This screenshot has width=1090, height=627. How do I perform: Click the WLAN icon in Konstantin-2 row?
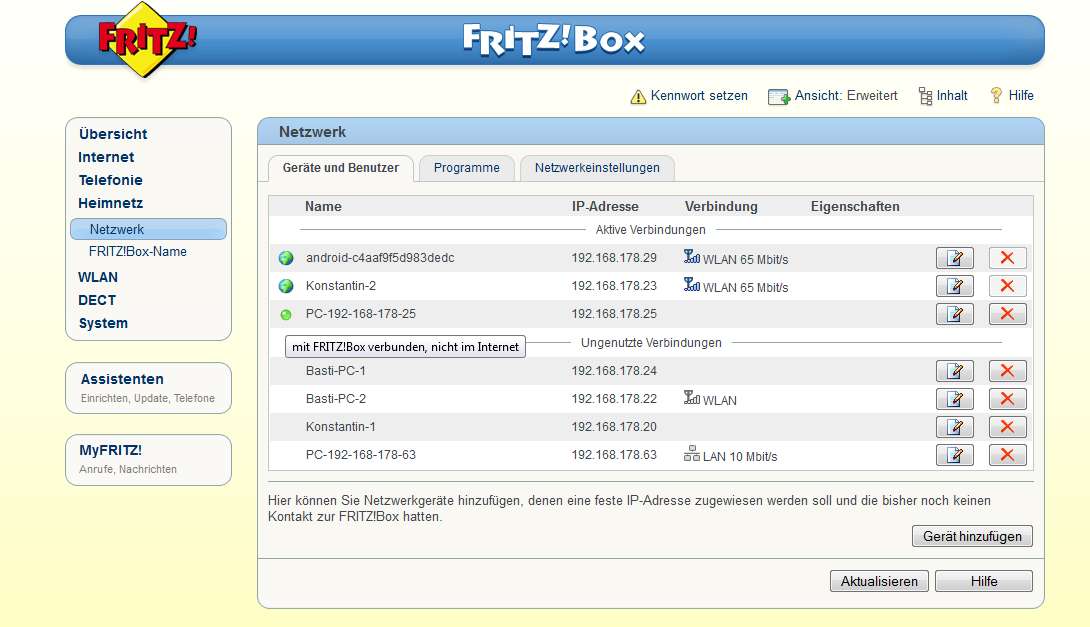692,285
